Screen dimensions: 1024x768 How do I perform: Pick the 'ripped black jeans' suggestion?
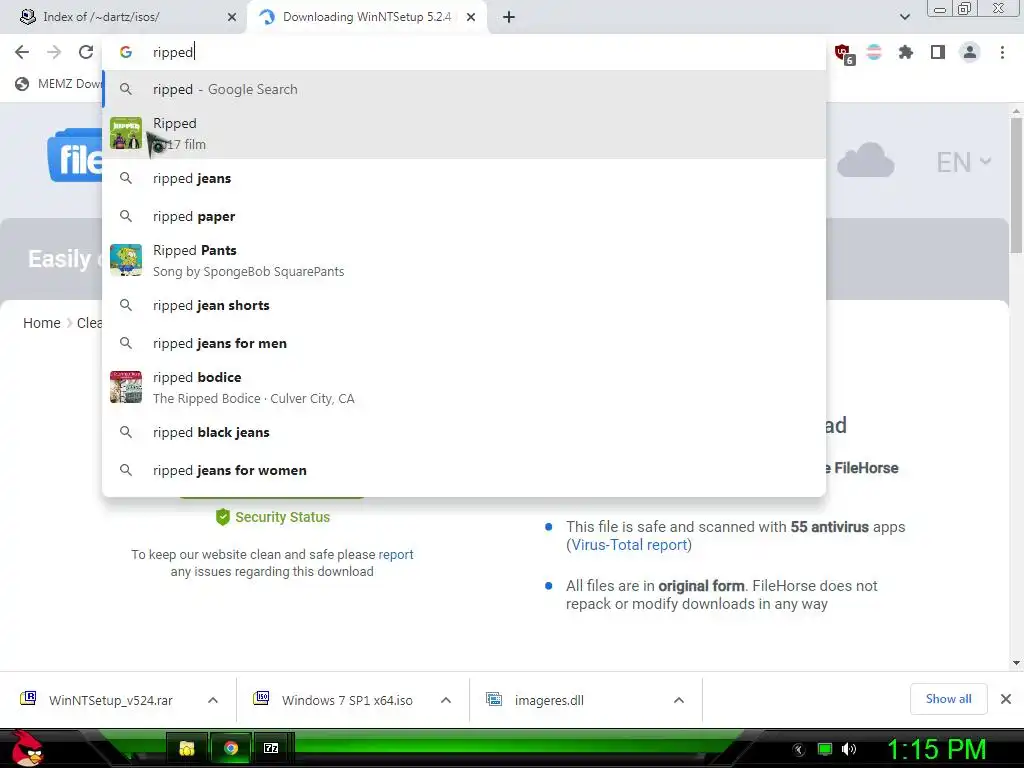point(464,432)
